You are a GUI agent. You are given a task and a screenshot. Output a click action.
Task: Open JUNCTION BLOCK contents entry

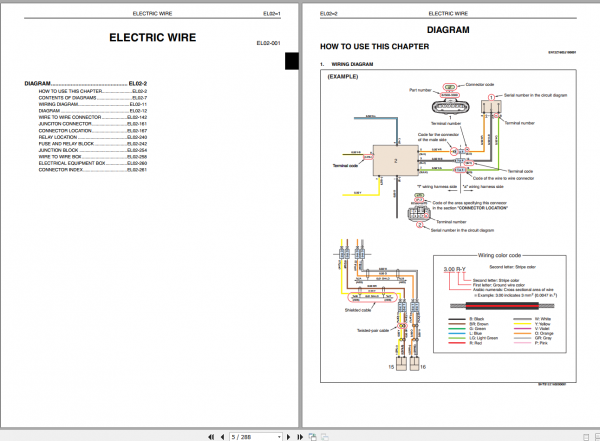pyautogui.click(x=93, y=150)
